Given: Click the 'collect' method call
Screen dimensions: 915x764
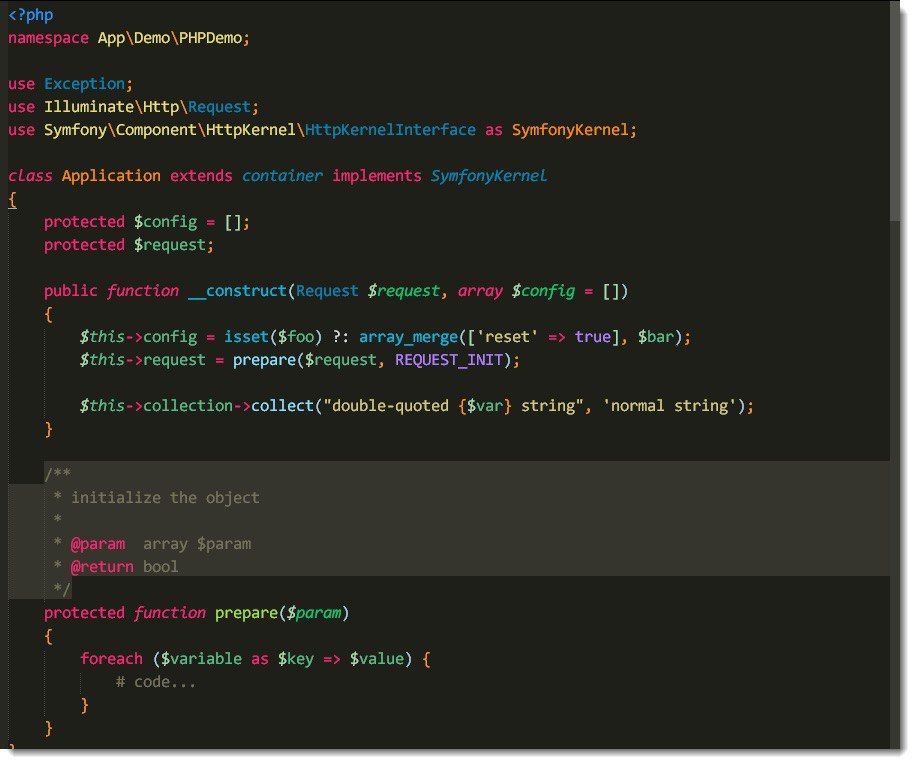Looking at the screenshot, I should (282, 406).
